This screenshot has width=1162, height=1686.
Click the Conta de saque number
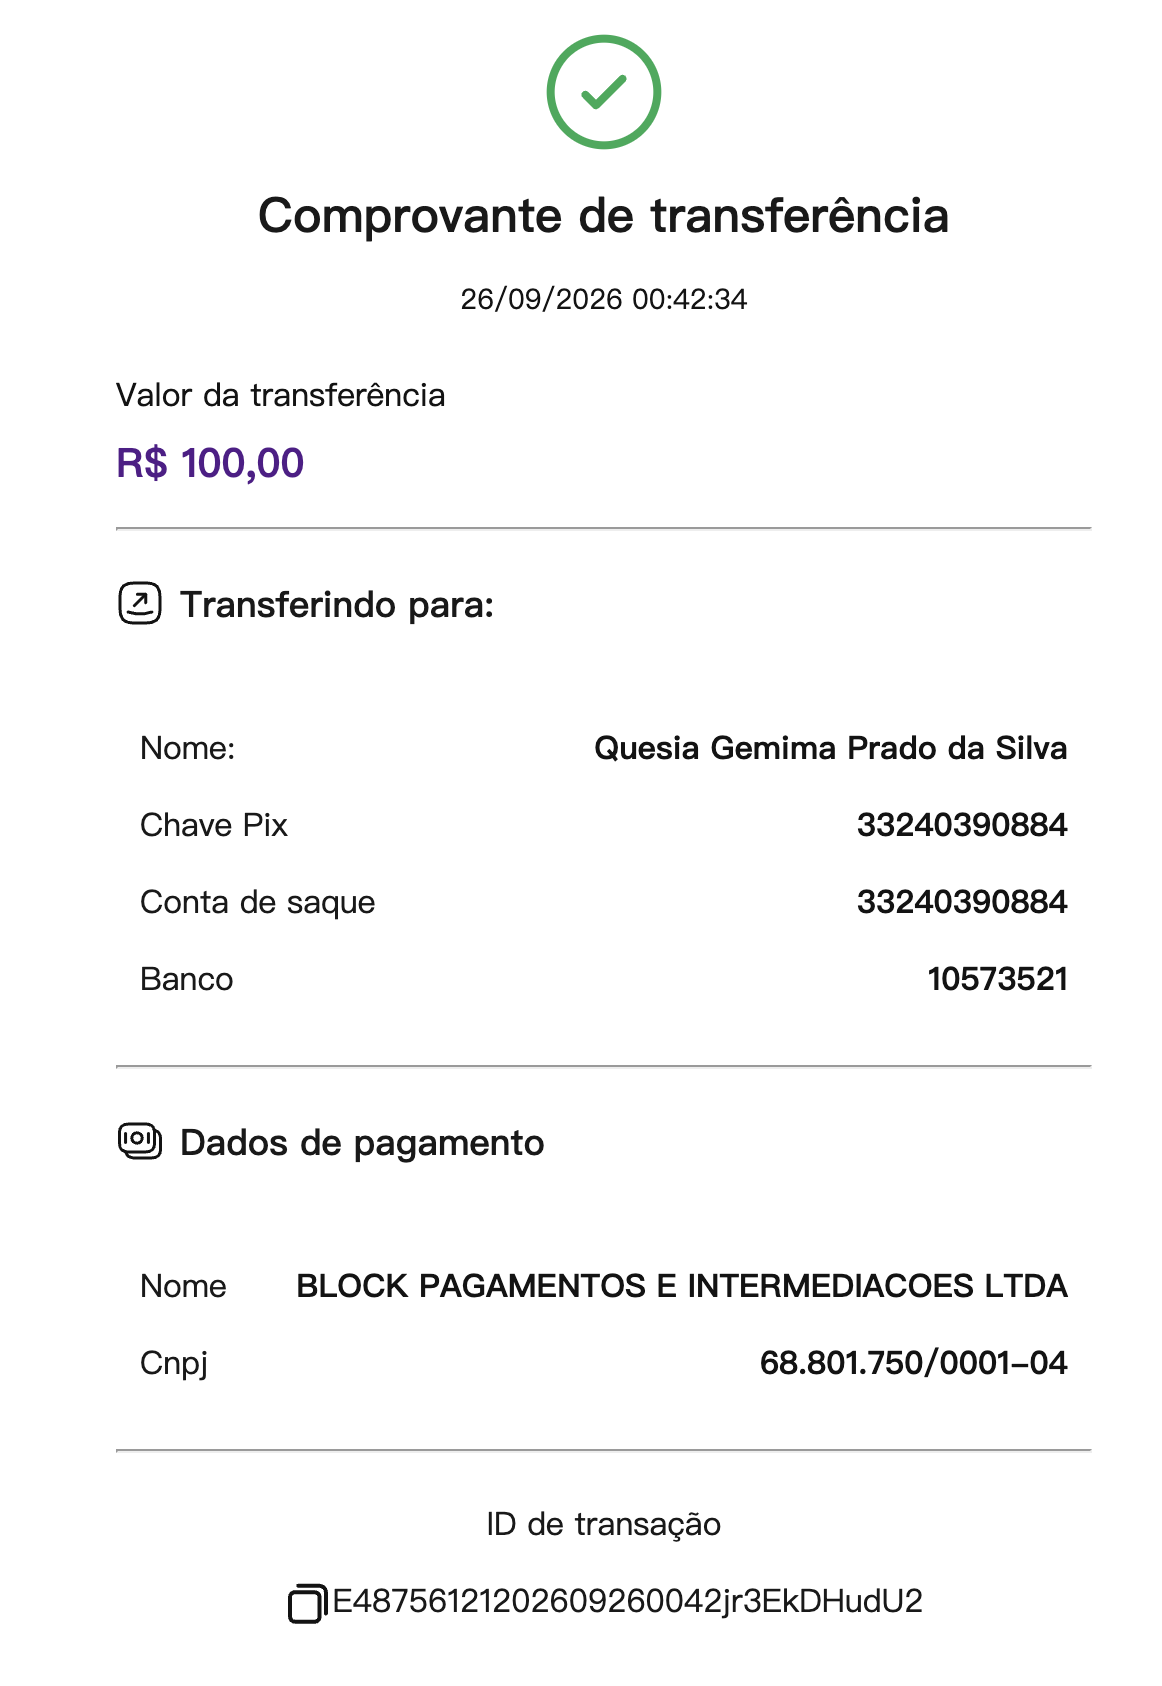click(x=962, y=902)
